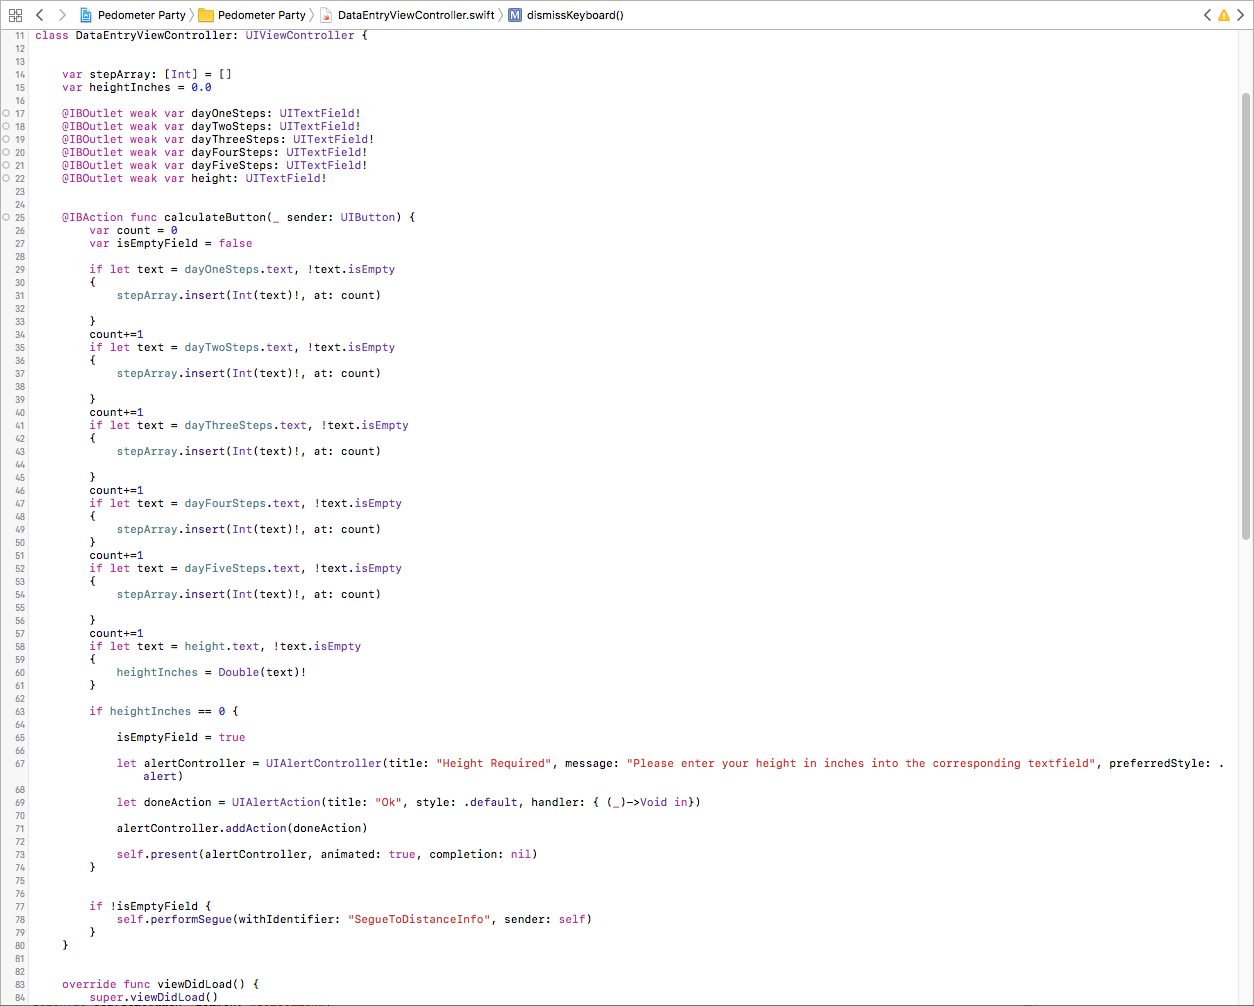Screen dimensions: 1254x1006
Task: Open the Pedometer Party project breadcrumb
Action: click(x=133, y=15)
